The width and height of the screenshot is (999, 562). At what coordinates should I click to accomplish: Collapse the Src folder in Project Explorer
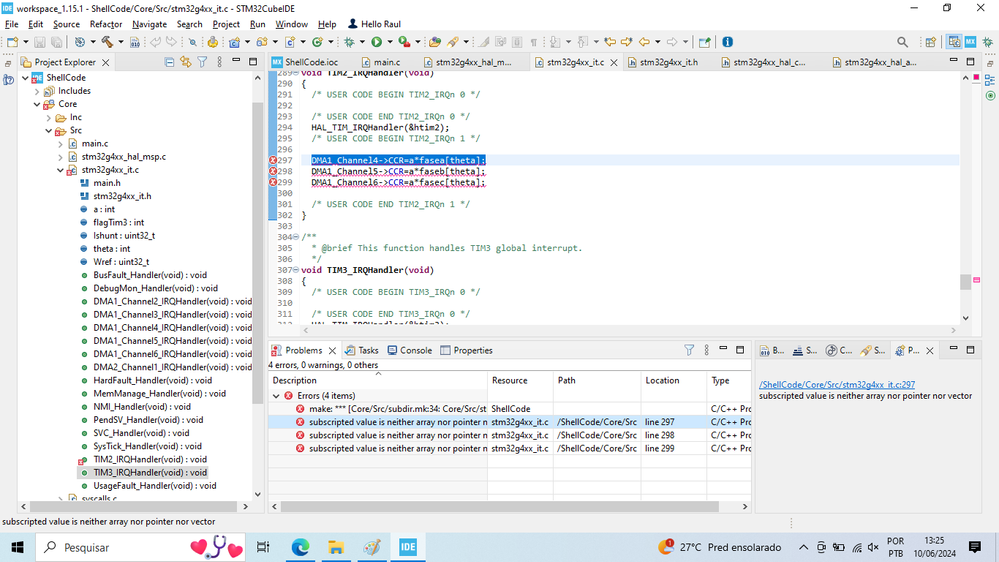(x=48, y=131)
